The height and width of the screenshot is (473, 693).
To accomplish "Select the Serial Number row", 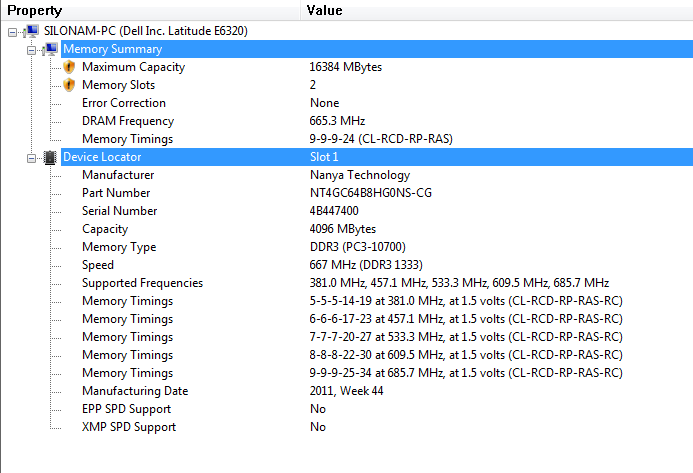I will pos(377,211).
